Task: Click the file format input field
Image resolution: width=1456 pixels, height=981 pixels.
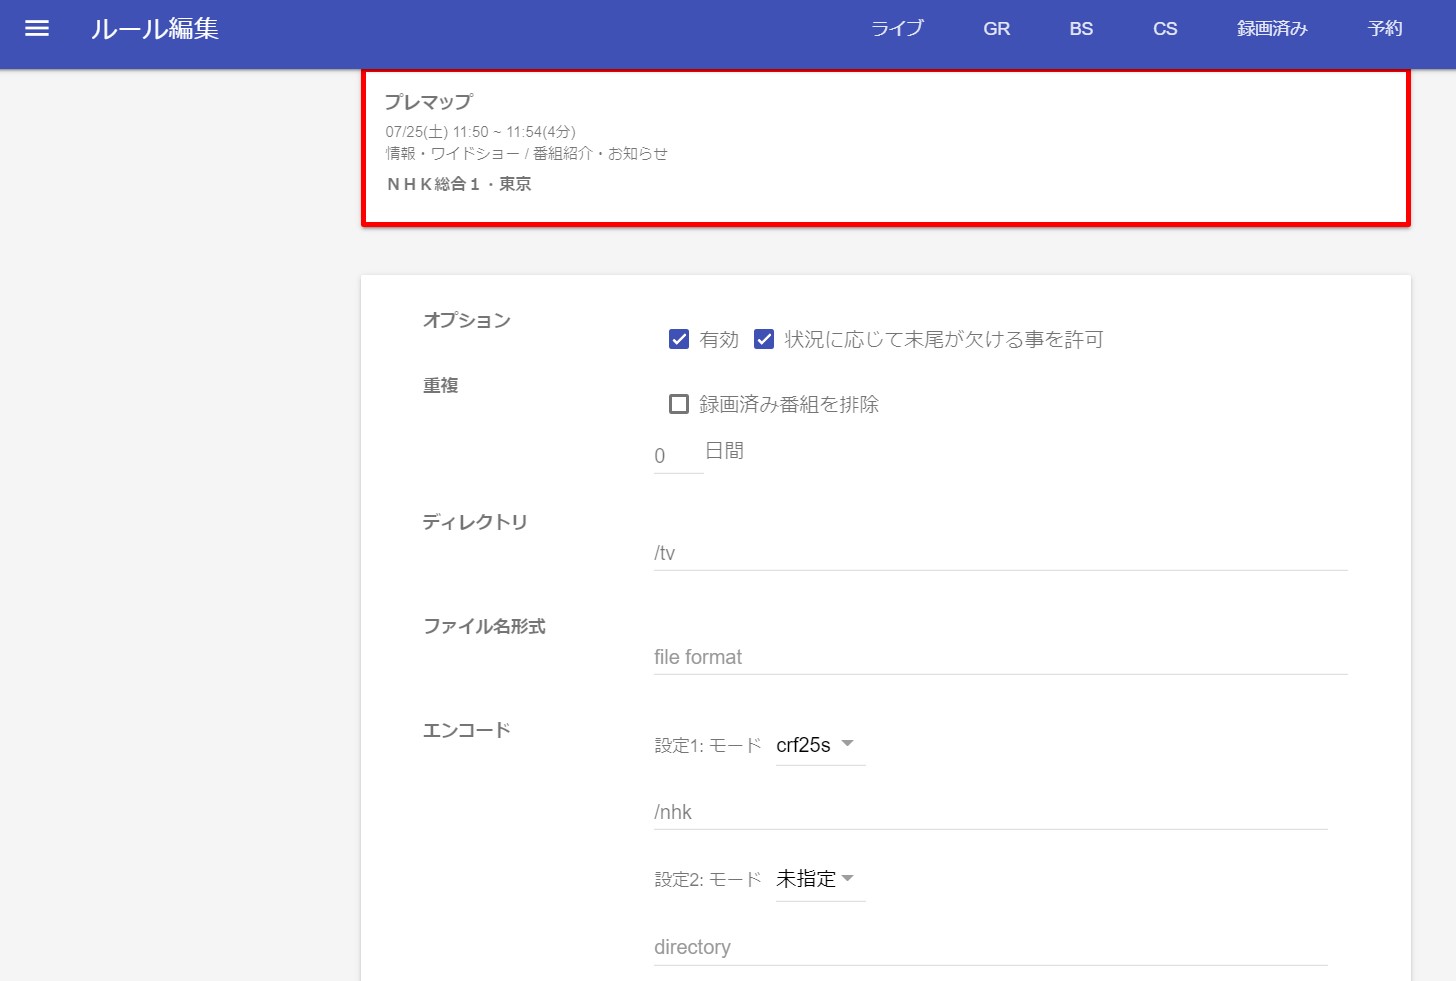Action: pos(1000,657)
